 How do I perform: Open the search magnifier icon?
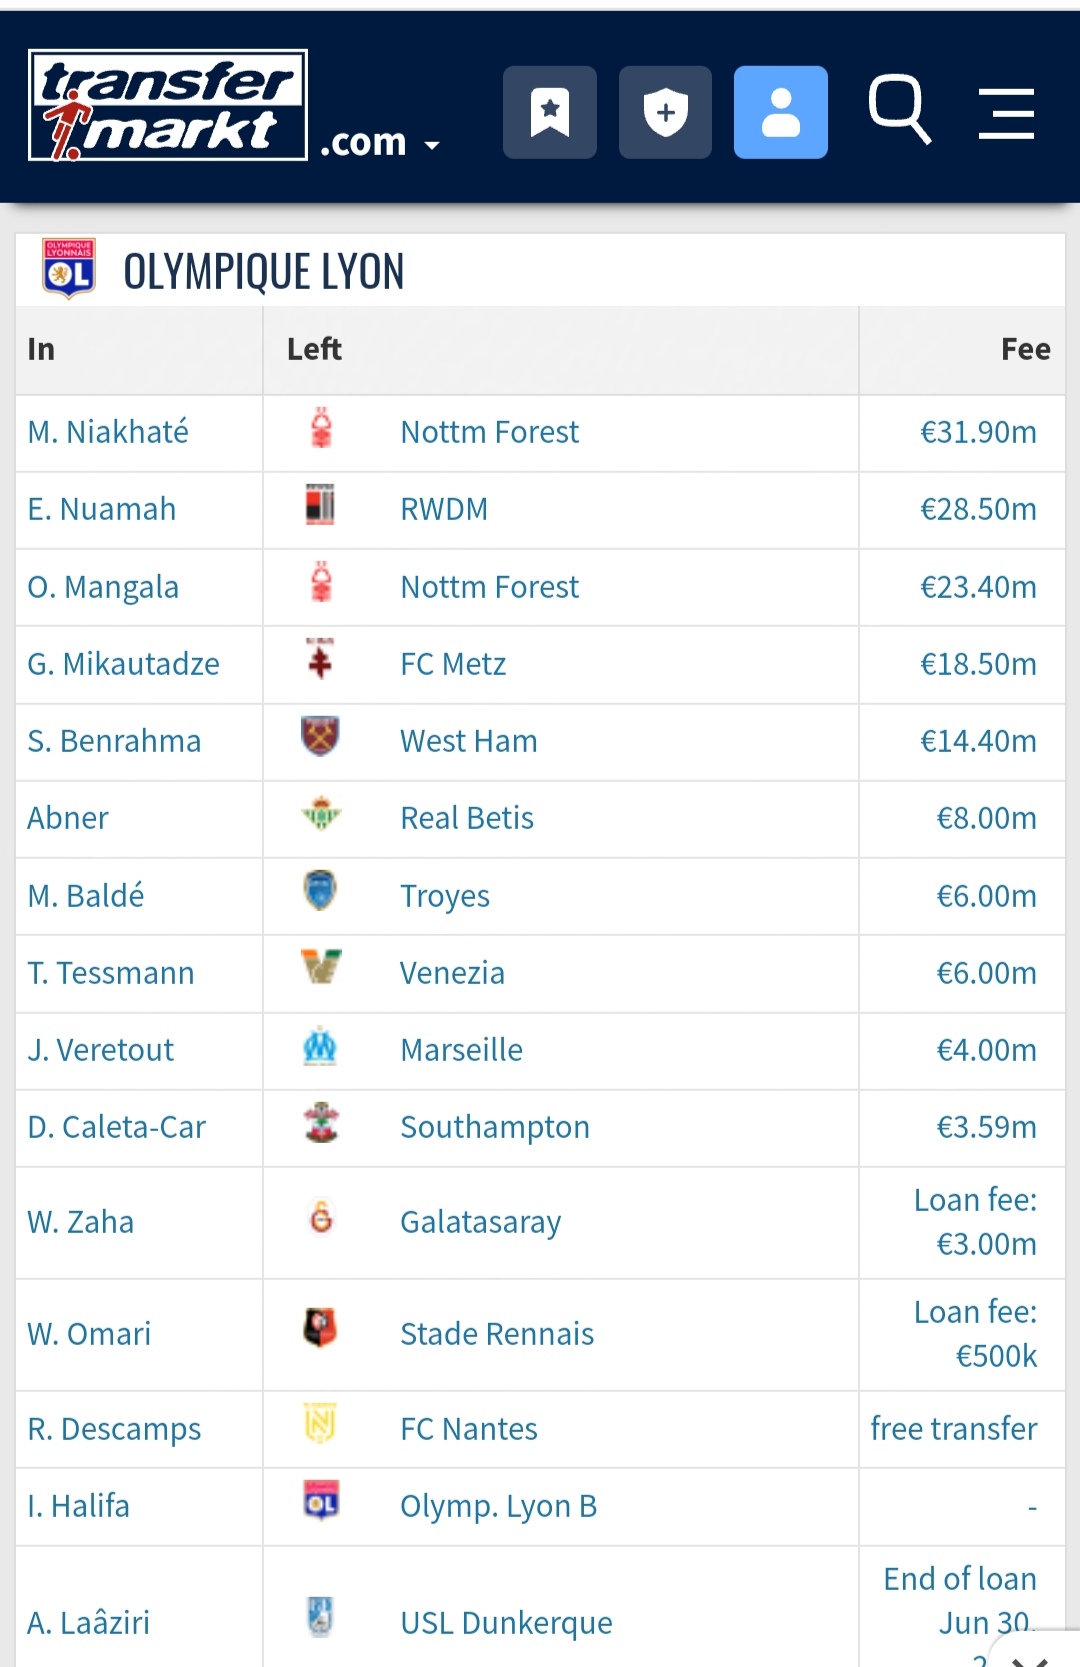pyautogui.click(x=900, y=109)
